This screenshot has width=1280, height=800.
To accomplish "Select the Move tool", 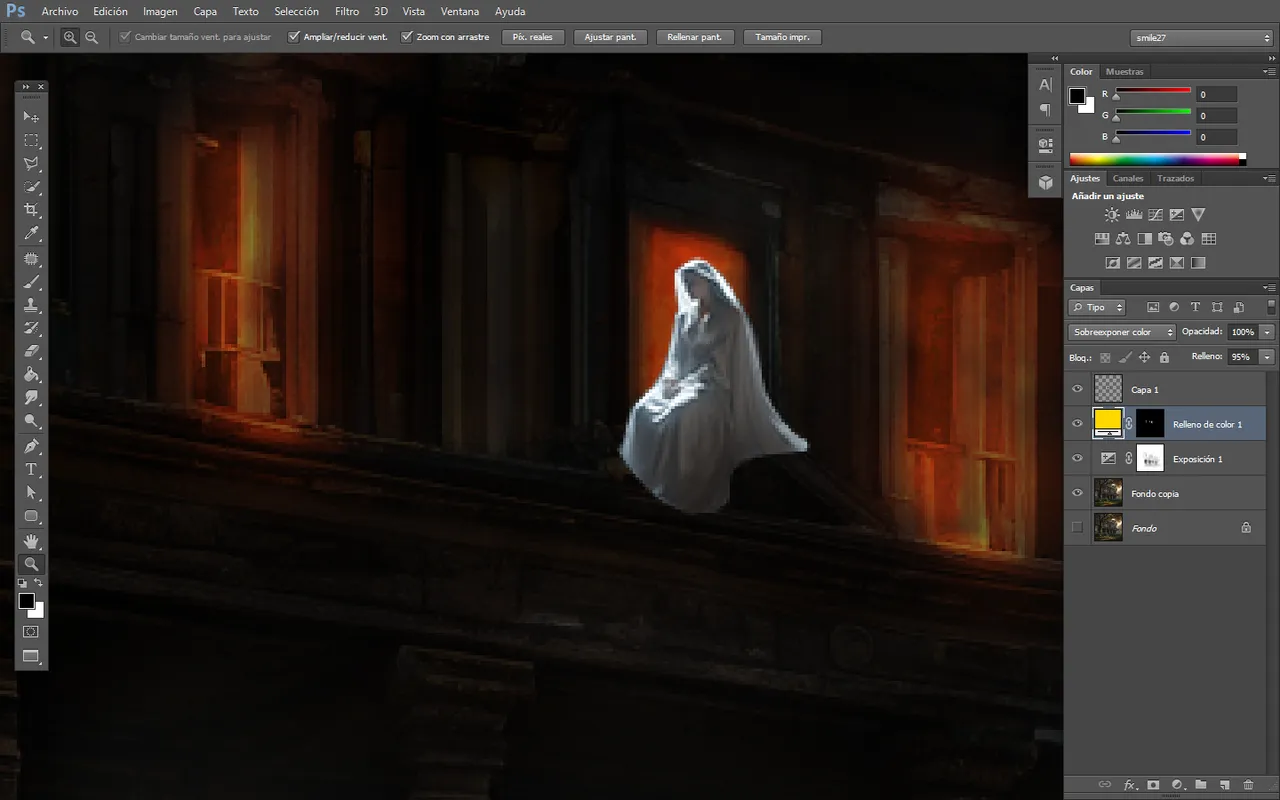I will (x=31, y=116).
